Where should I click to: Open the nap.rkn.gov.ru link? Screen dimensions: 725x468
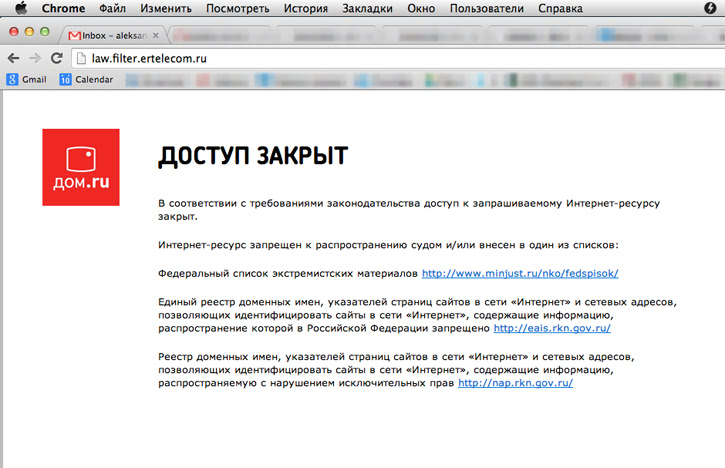(x=516, y=383)
